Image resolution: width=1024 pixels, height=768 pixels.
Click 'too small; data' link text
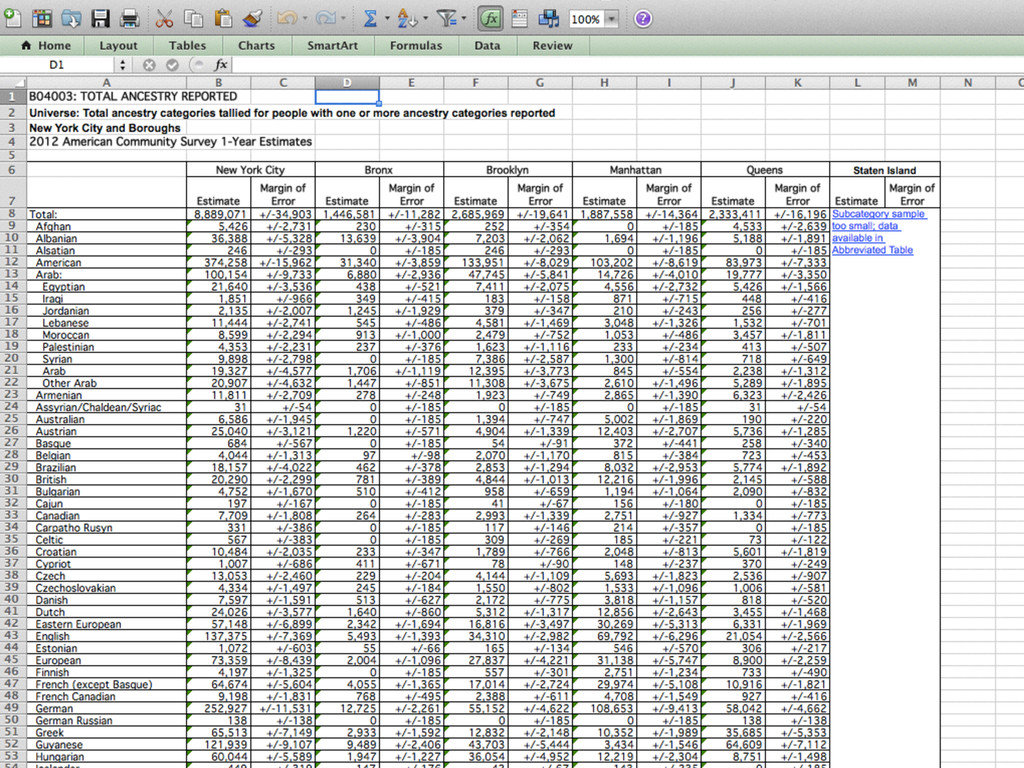tap(865, 226)
